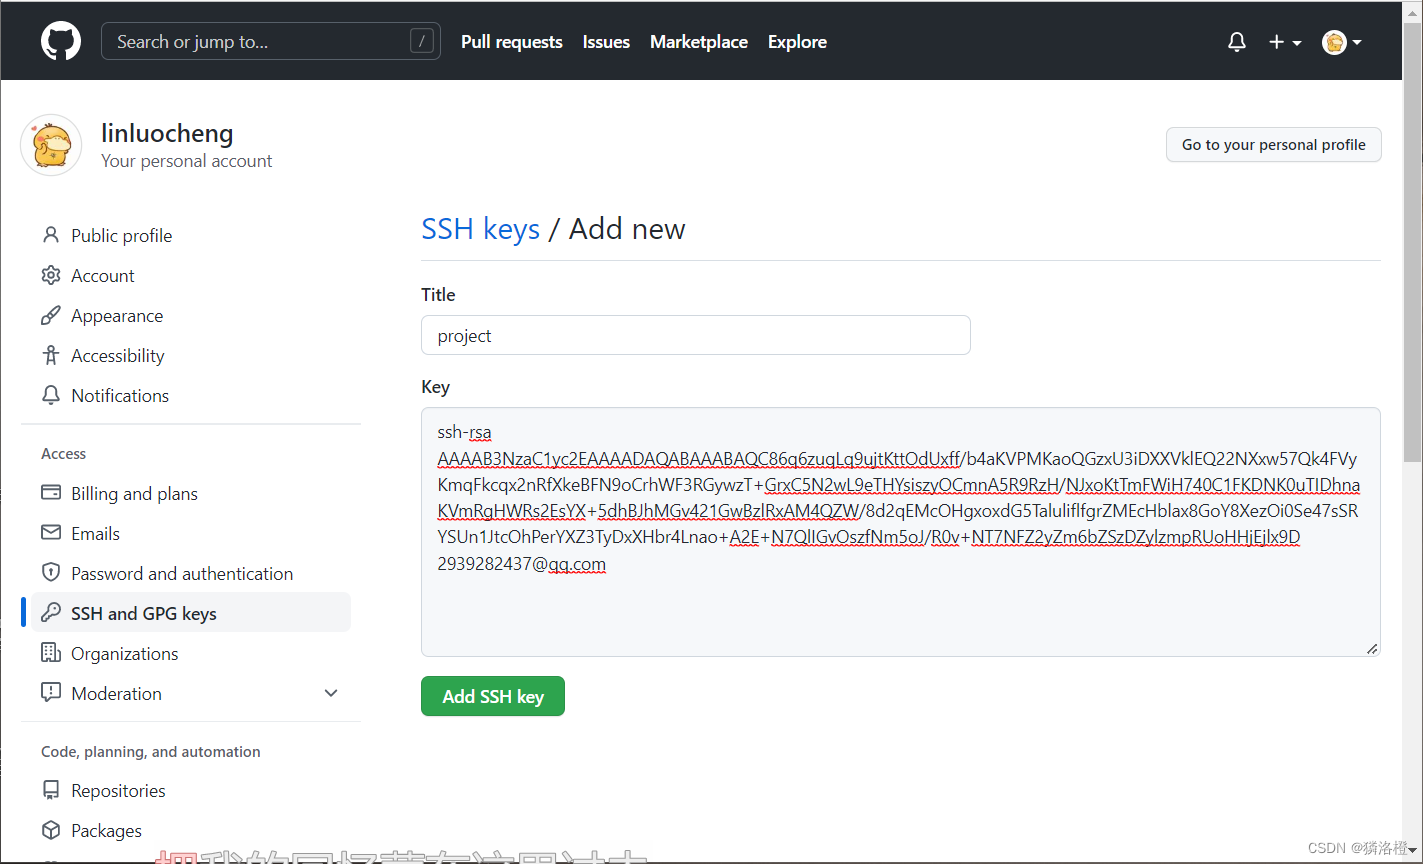1423x864 pixels.
Task: Click inside the Key textarea with ssh-rsa
Action: coord(900,532)
